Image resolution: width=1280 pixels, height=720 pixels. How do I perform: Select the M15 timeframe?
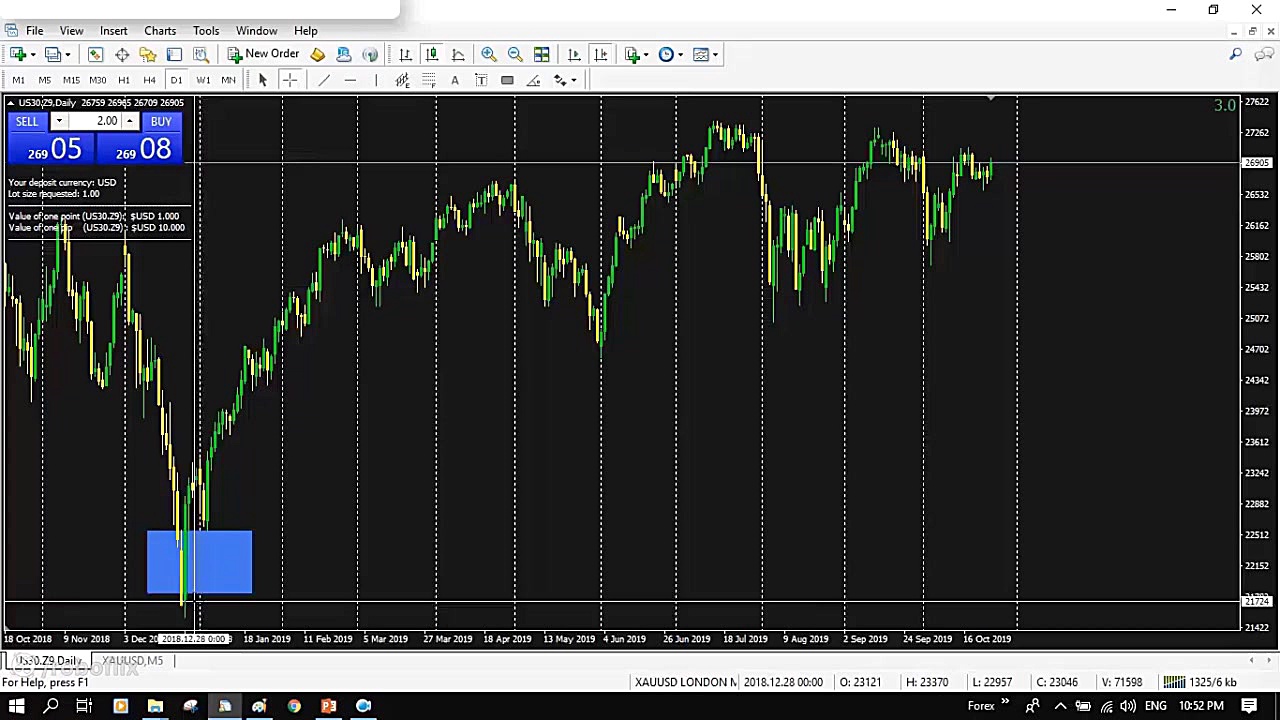(71, 80)
